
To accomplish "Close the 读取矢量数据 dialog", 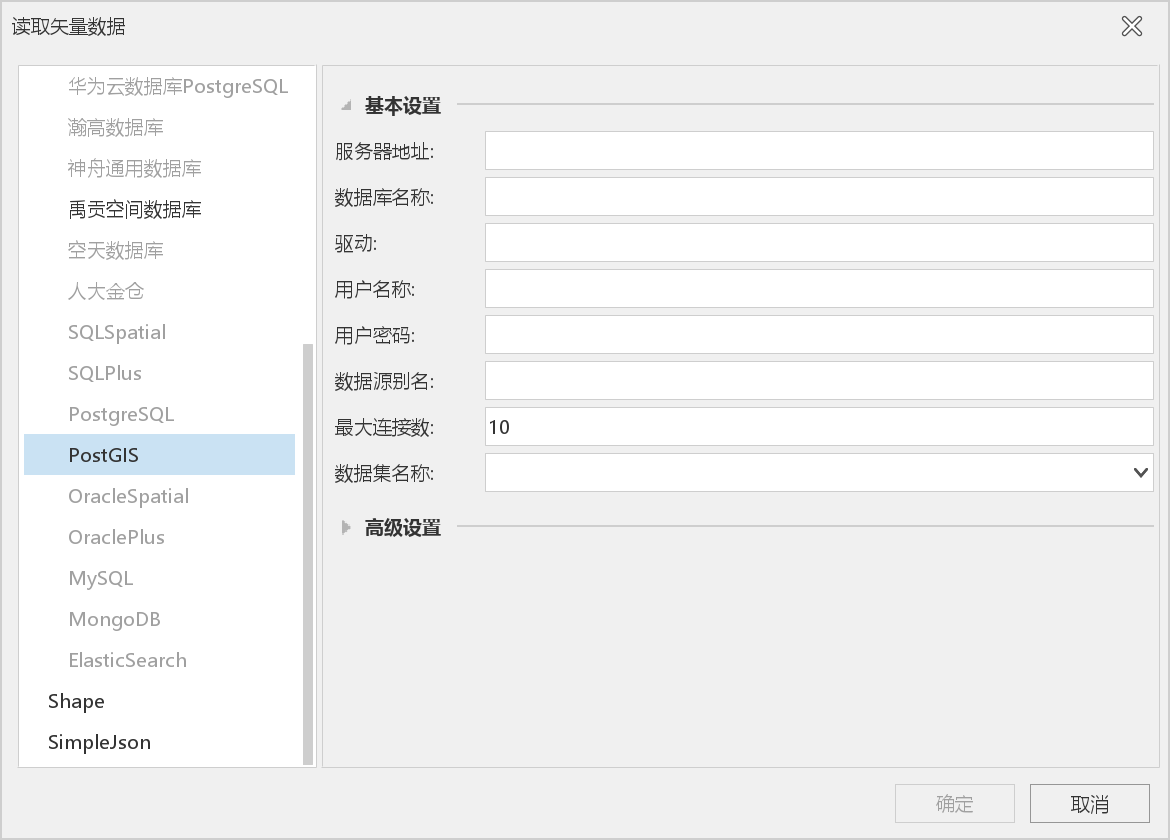I will [x=1131, y=26].
